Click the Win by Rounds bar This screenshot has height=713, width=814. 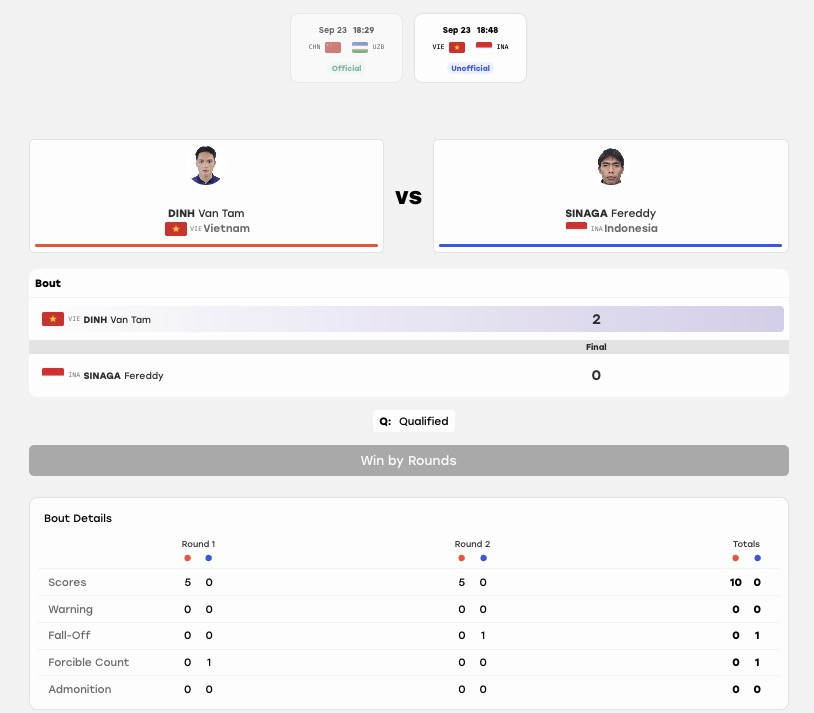[x=409, y=460]
